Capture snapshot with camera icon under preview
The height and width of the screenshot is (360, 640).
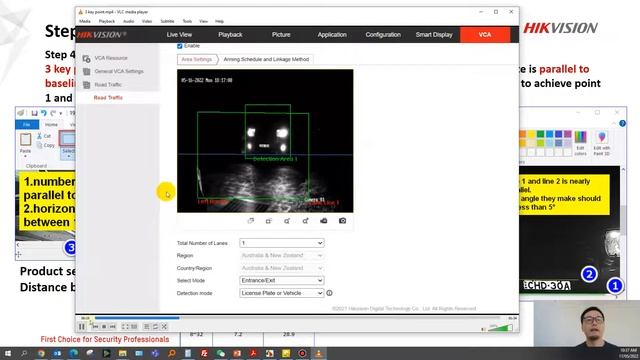pos(342,221)
